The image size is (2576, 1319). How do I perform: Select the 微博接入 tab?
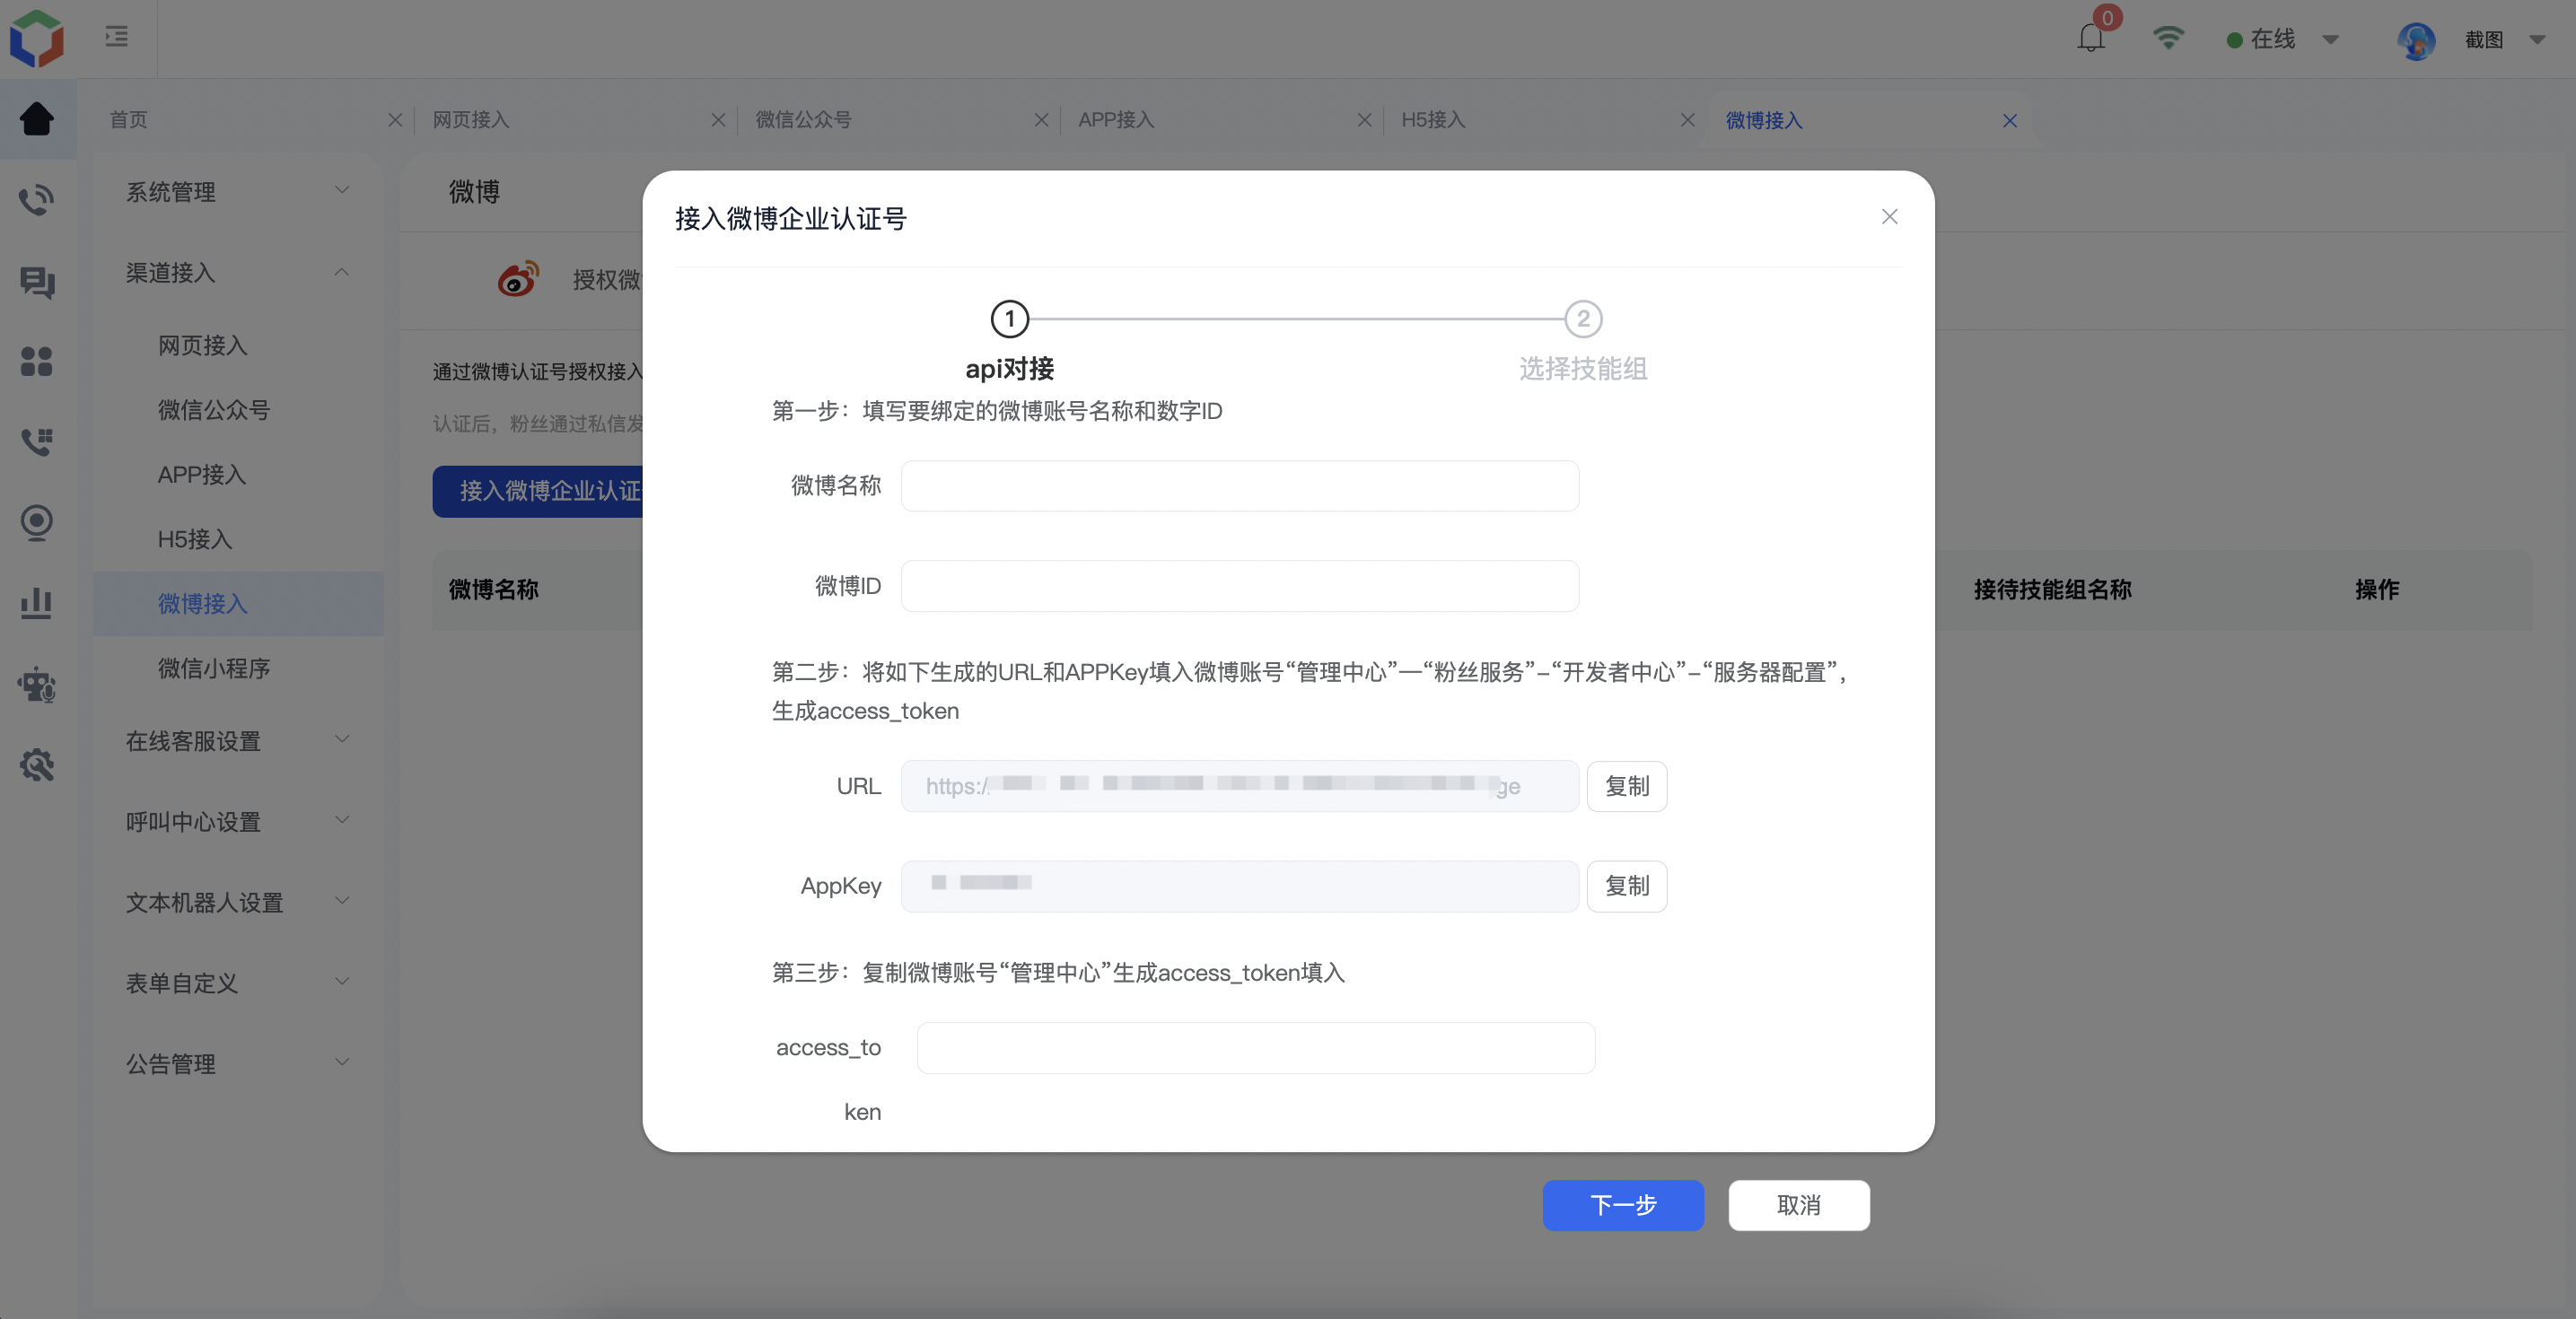point(1764,121)
